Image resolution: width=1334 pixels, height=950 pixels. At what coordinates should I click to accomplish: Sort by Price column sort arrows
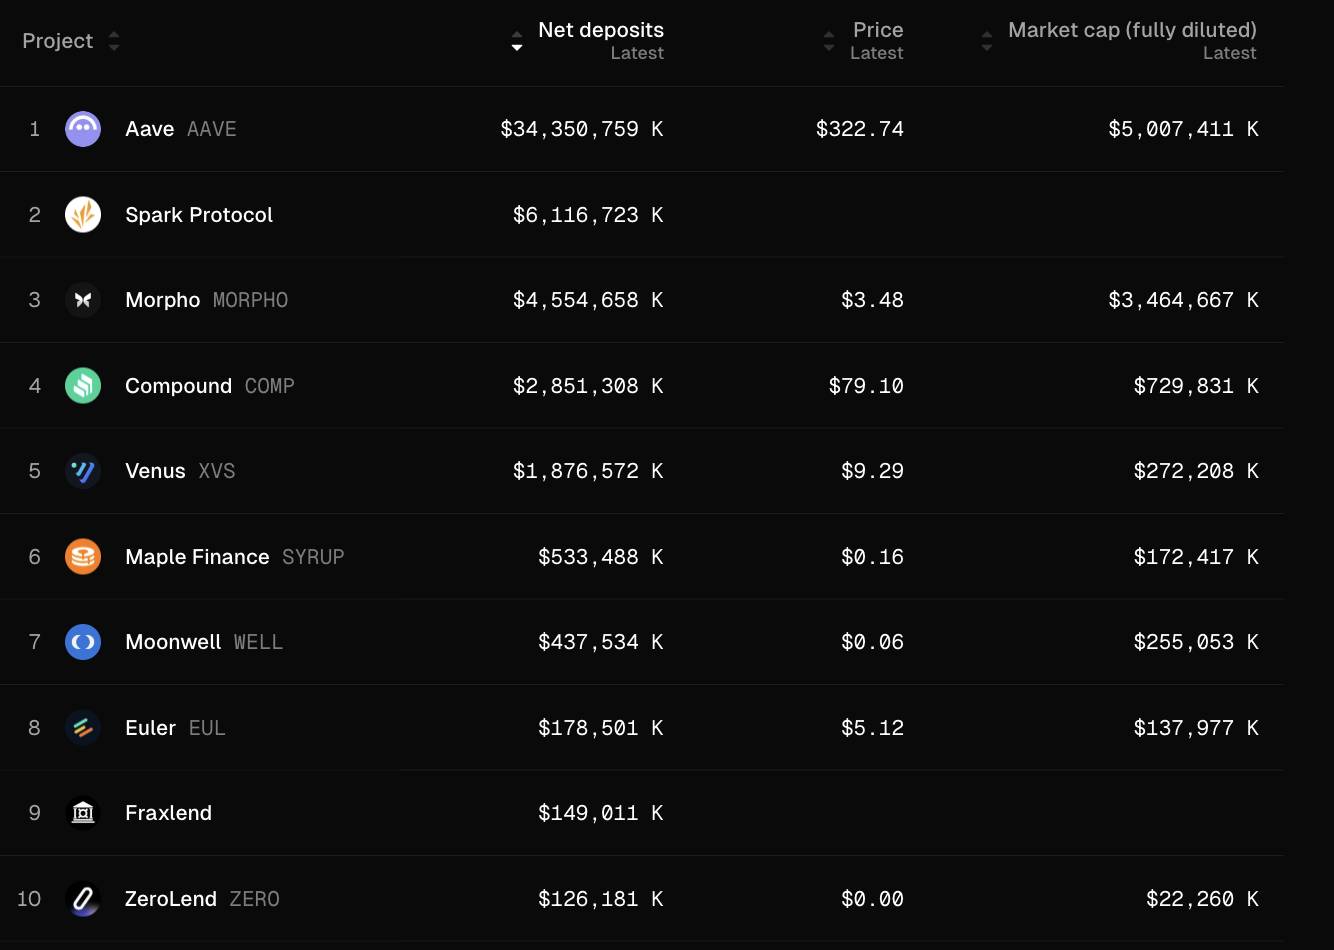click(829, 41)
